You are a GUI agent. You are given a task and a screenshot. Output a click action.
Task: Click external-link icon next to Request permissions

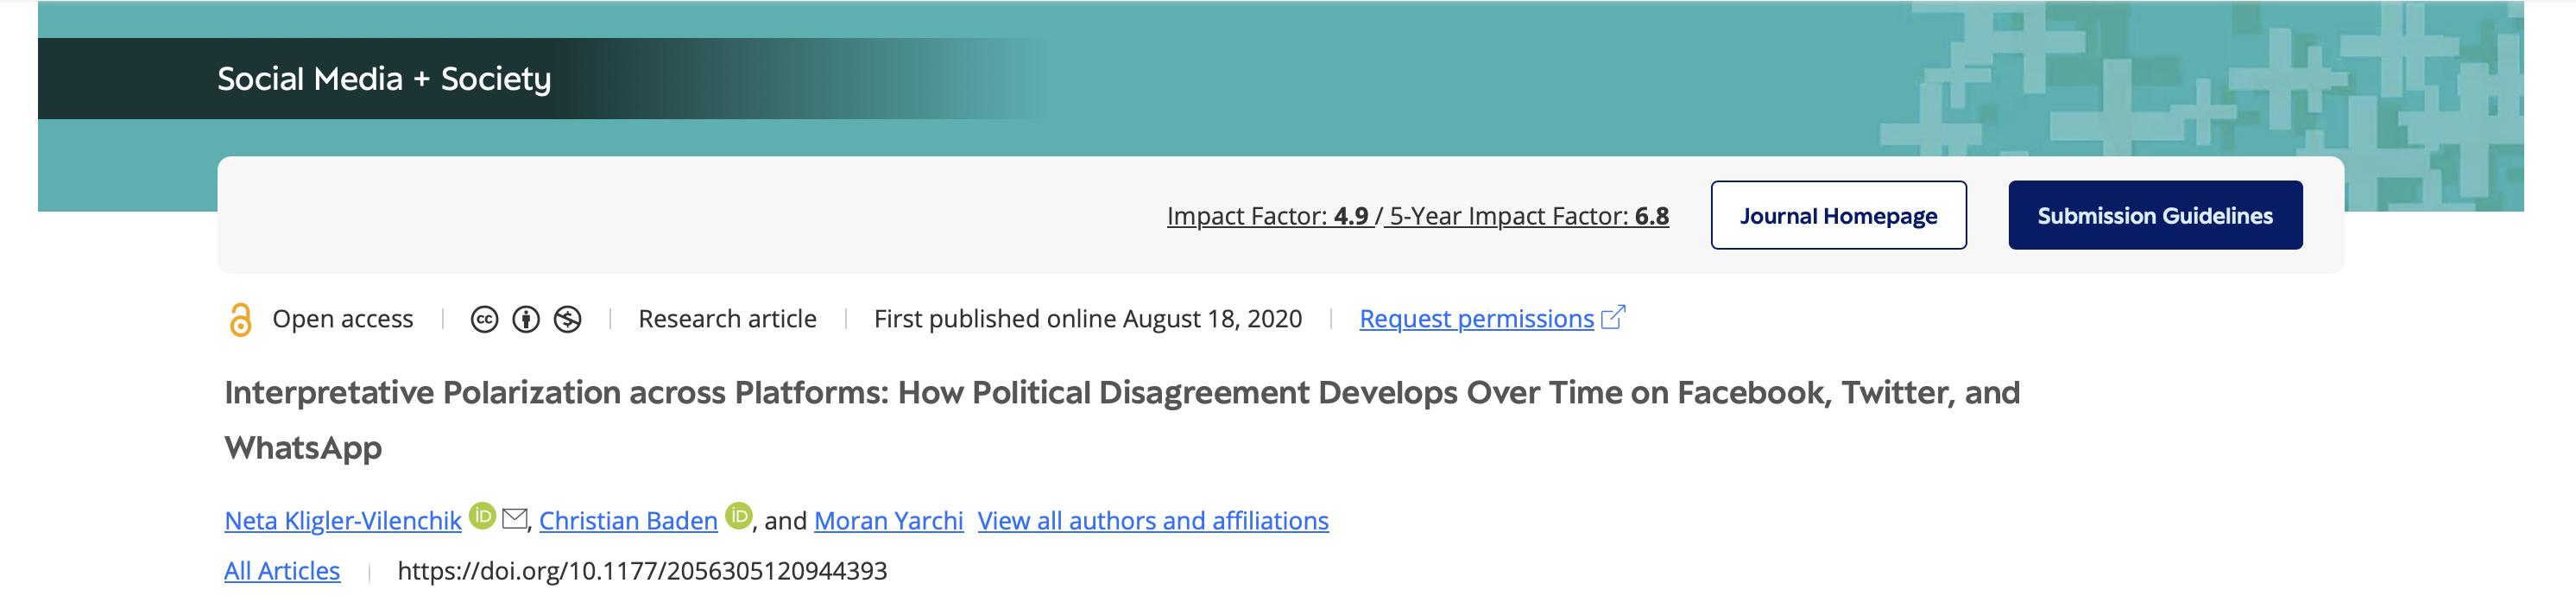(1613, 318)
